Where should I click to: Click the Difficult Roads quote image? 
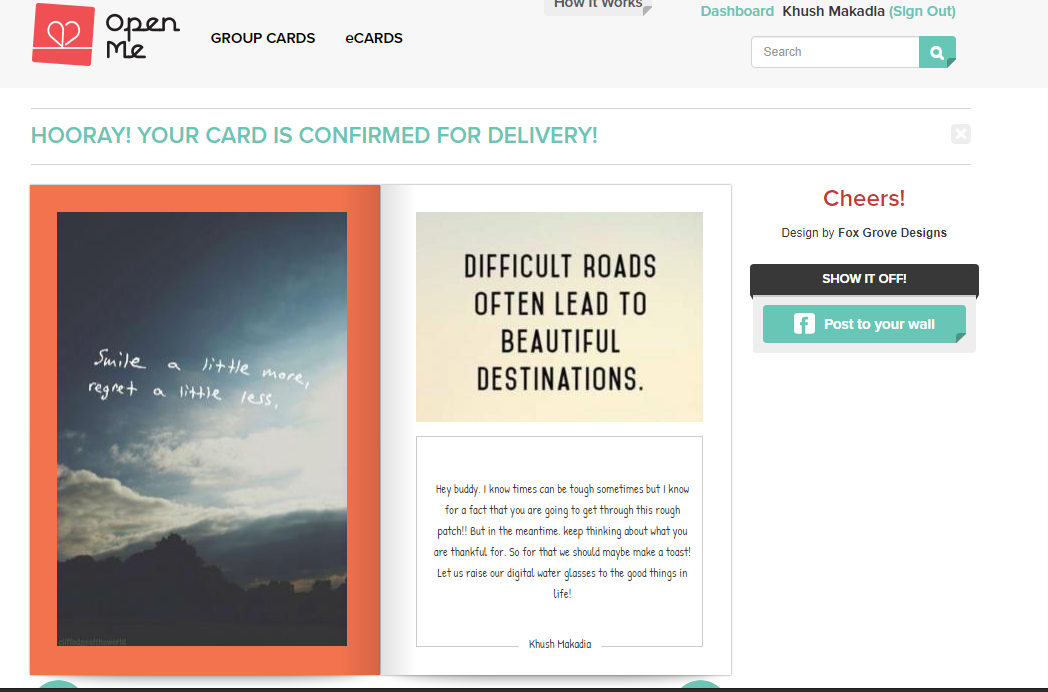(559, 317)
